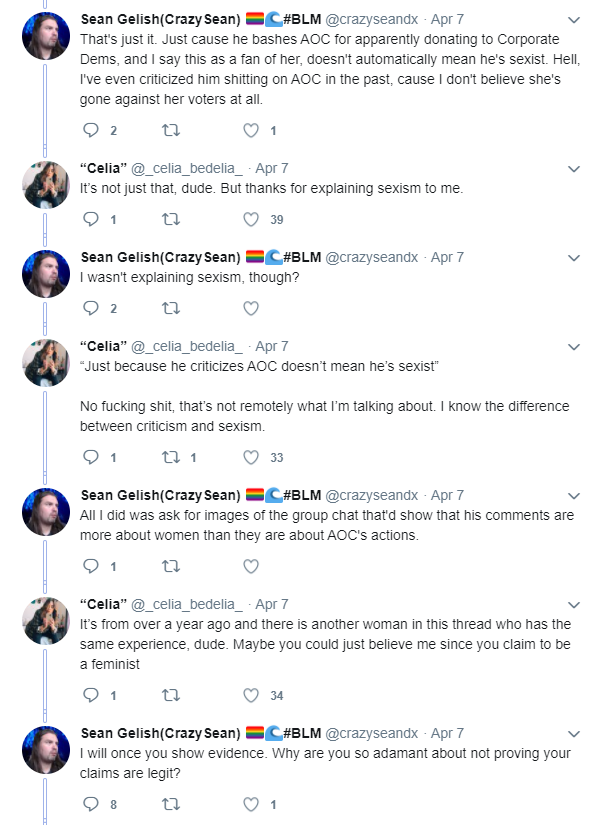Open @crazyseandx handle in first tweet
Screen dimensions: 607x825
click(371, 19)
